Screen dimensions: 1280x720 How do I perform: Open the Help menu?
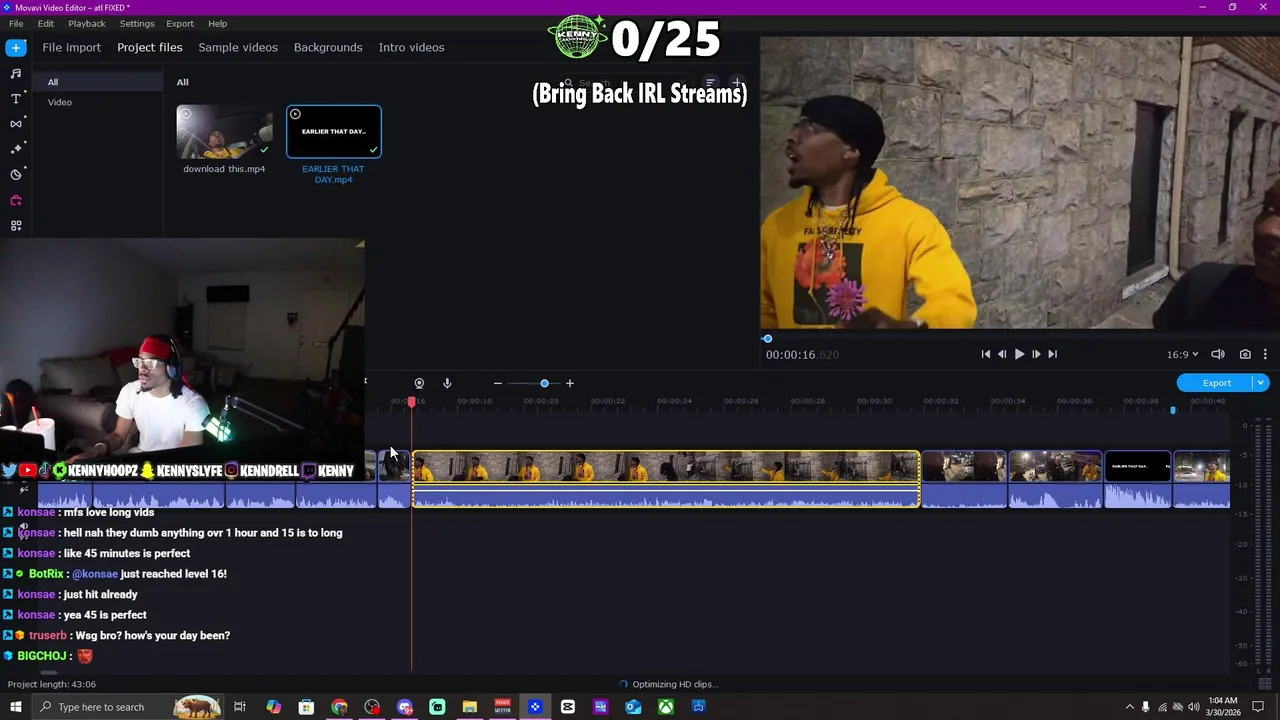(217, 23)
